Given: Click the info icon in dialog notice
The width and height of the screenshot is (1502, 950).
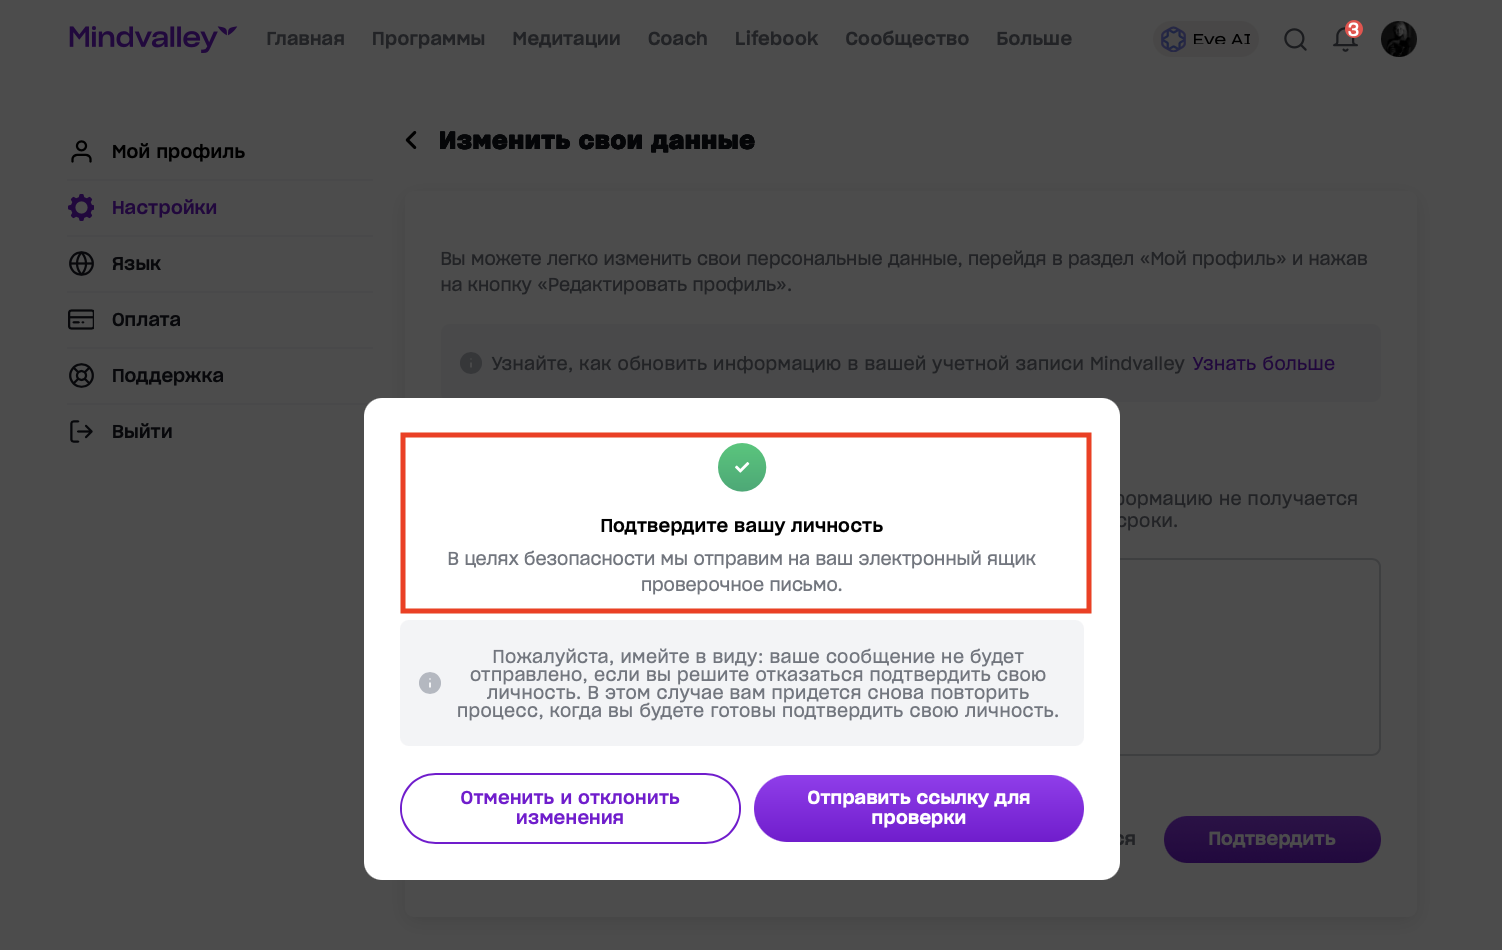Looking at the screenshot, I should point(430,683).
